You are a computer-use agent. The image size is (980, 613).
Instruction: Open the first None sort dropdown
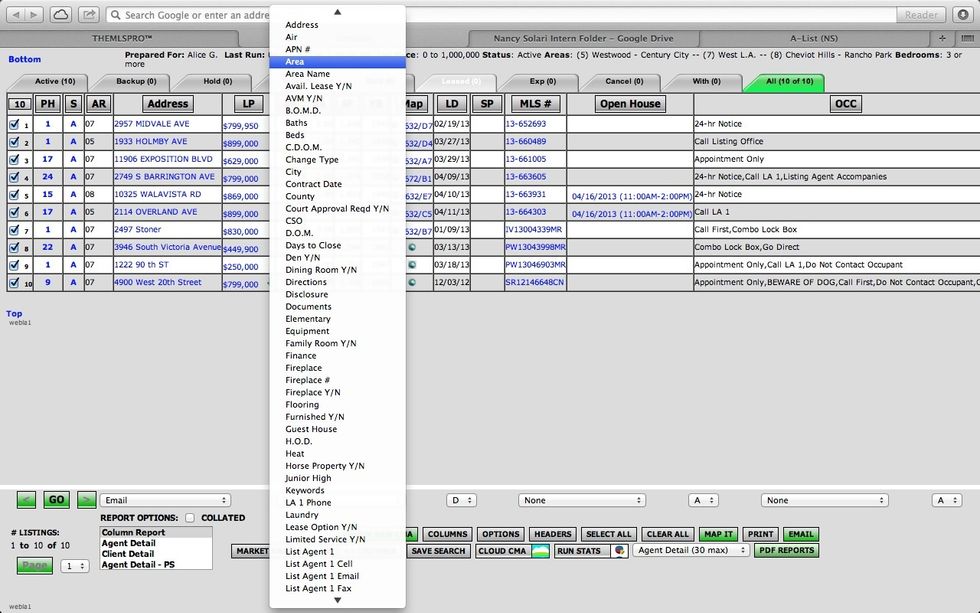pos(582,500)
